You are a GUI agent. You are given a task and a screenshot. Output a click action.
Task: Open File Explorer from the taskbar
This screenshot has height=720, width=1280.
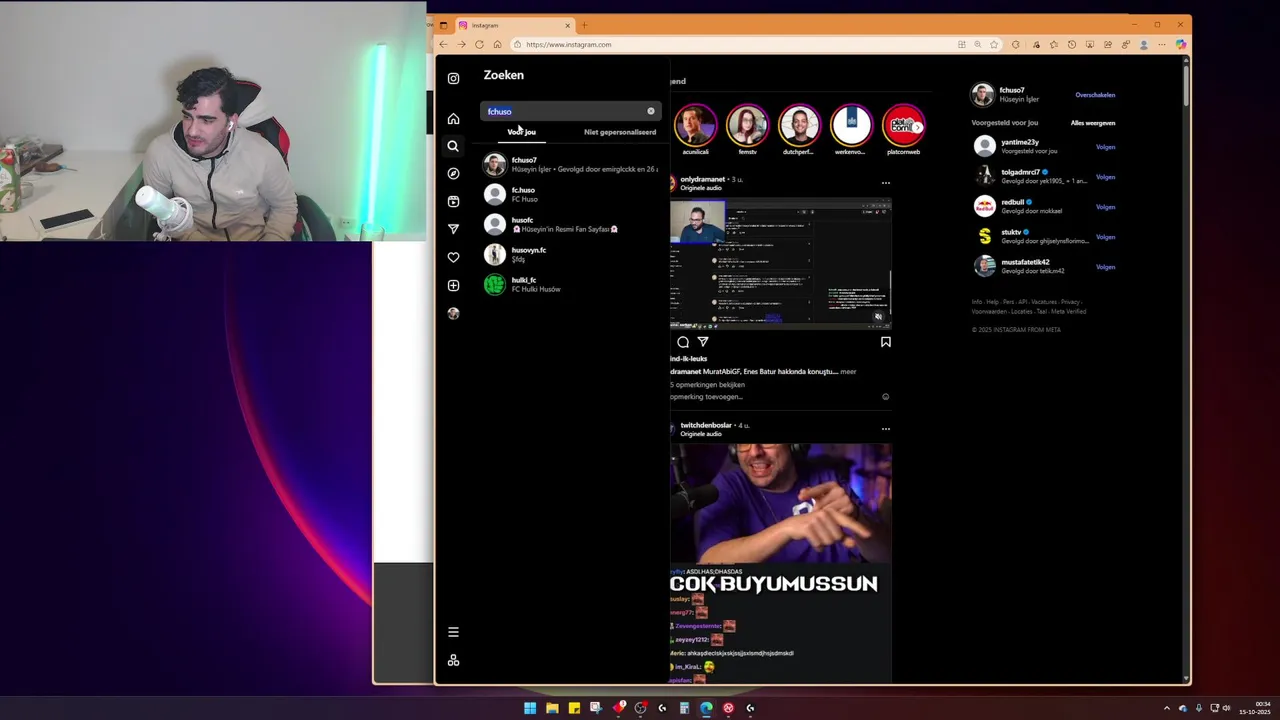pyautogui.click(x=552, y=708)
